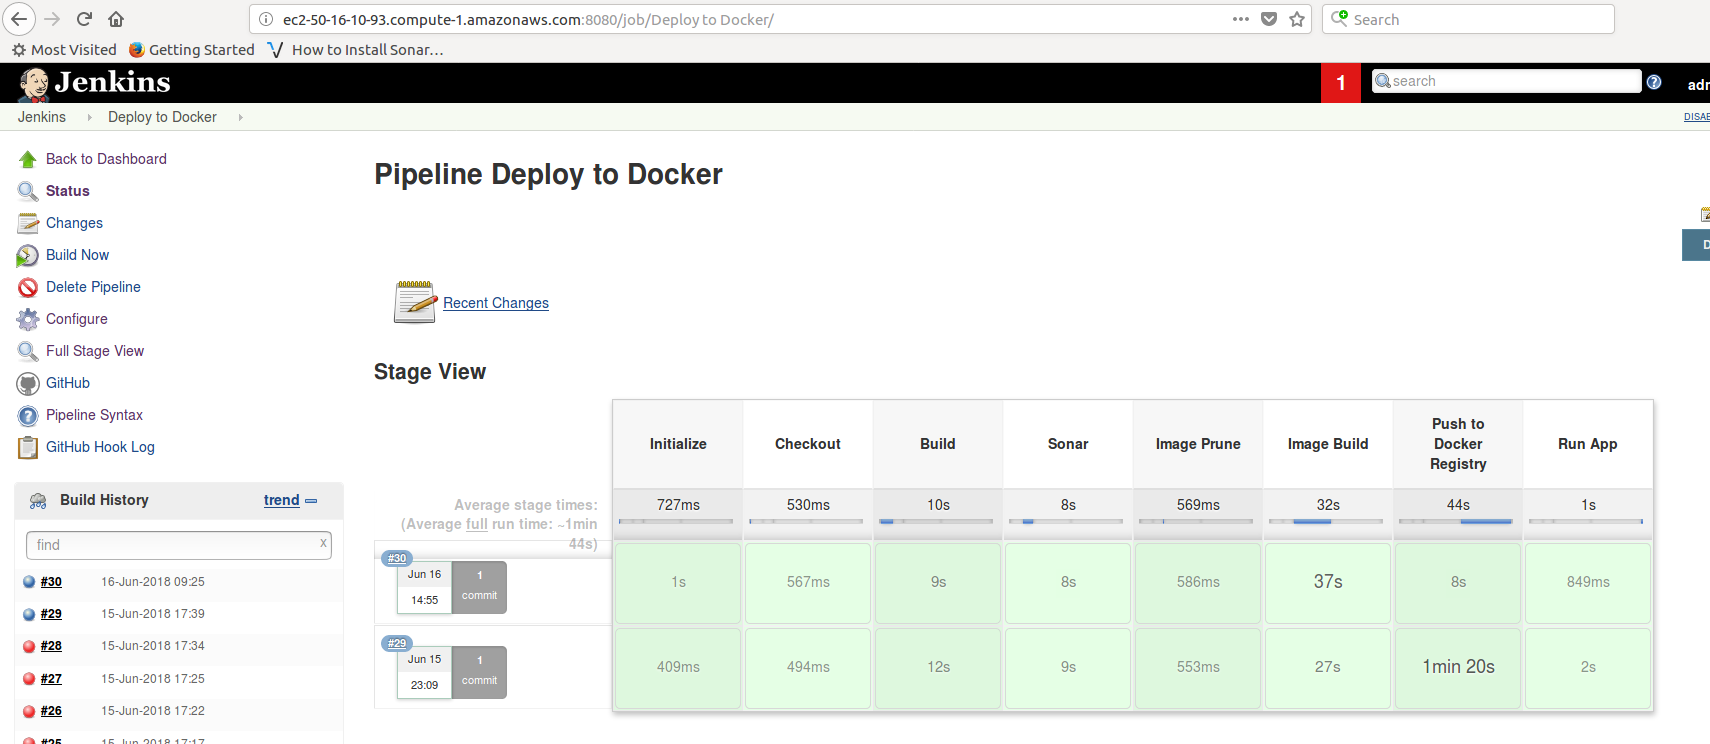Clear the find field with the x
The height and width of the screenshot is (744, 1710).
(x=323, y=543)
